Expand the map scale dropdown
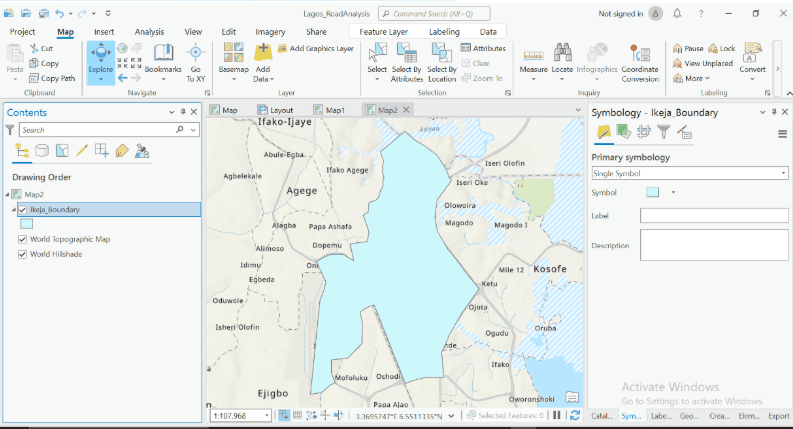Viewport: 793px width, 429px height. [267, 415]
